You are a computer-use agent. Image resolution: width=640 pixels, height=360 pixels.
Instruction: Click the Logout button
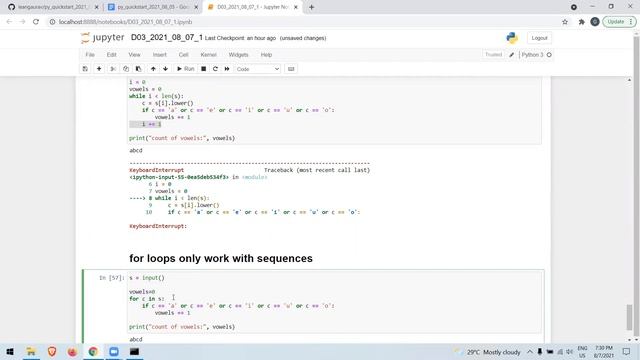pos(539,38)
